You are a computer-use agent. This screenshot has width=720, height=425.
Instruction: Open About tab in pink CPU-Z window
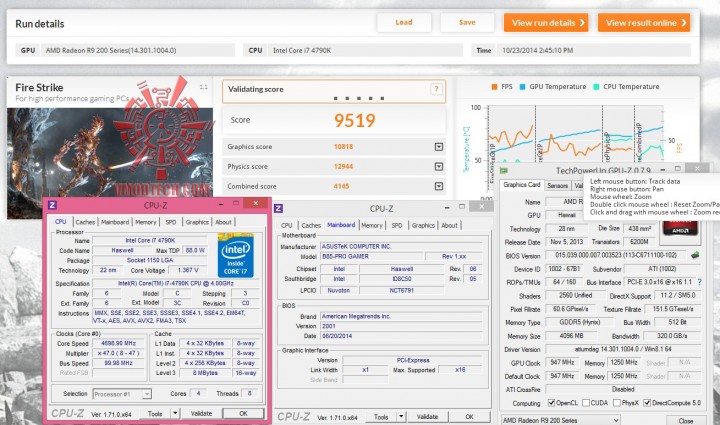point(224,222)
